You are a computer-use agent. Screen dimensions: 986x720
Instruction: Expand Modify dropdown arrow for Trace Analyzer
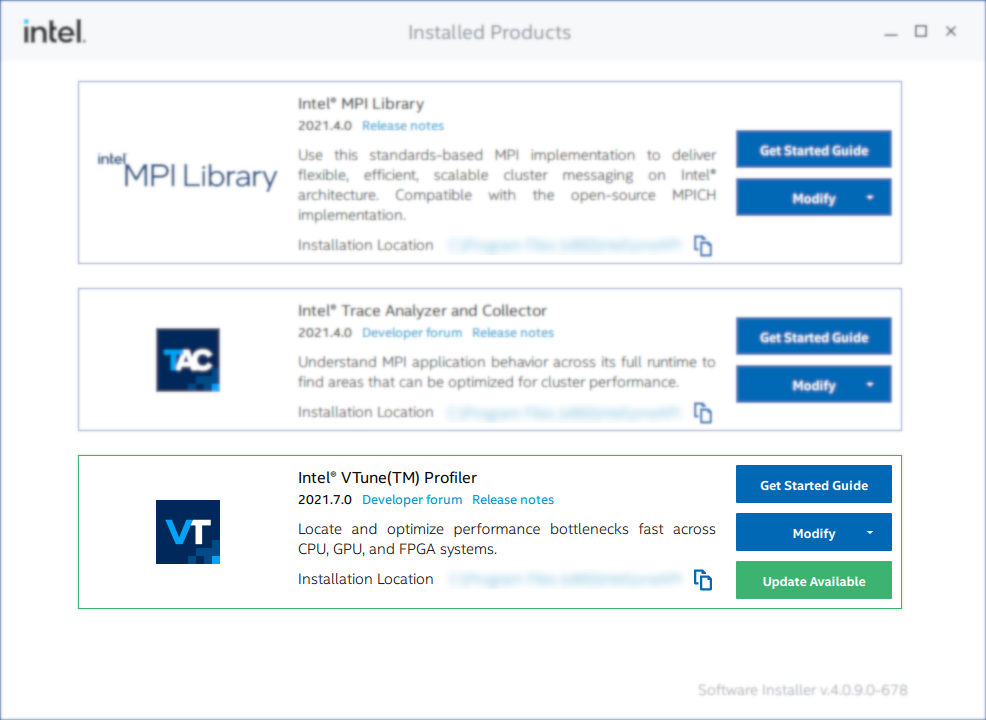pyautogui.click(x=870, y=385)
